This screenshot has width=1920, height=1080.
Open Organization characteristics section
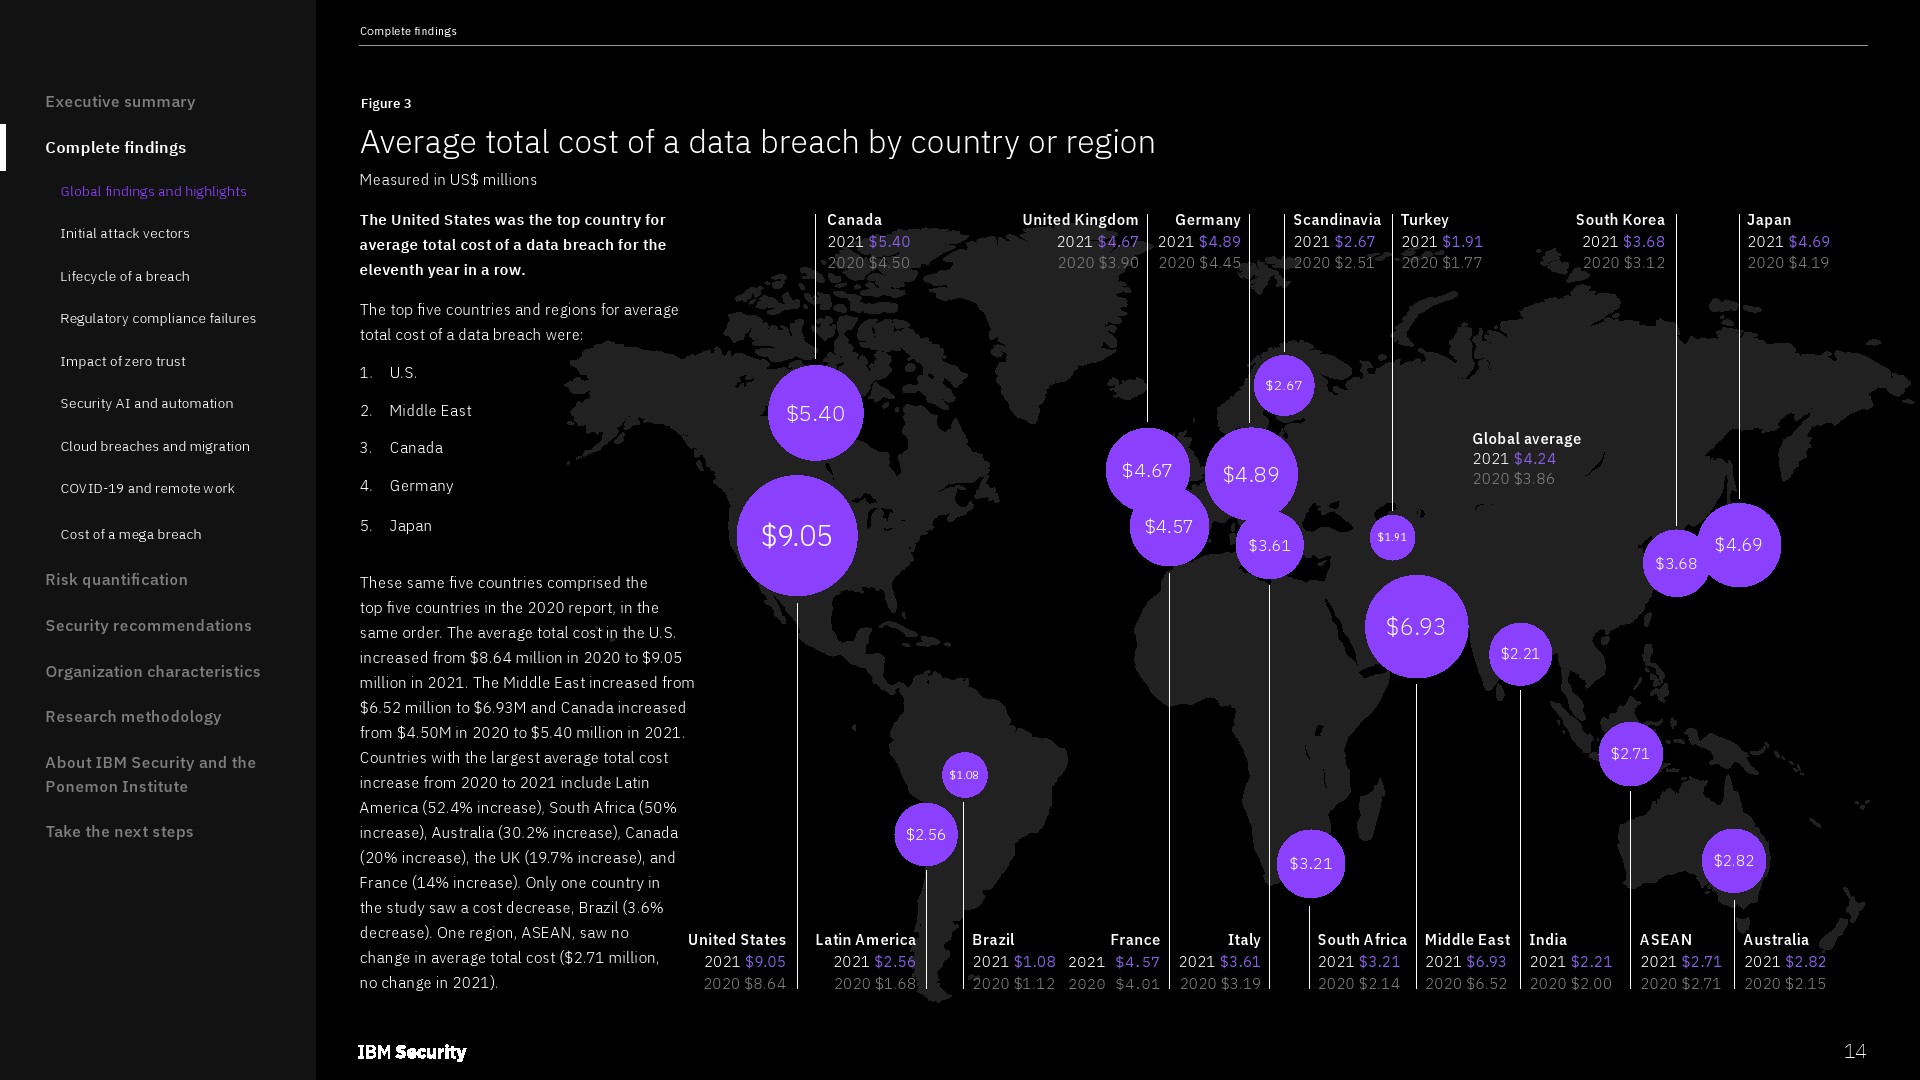pos(153,672)
